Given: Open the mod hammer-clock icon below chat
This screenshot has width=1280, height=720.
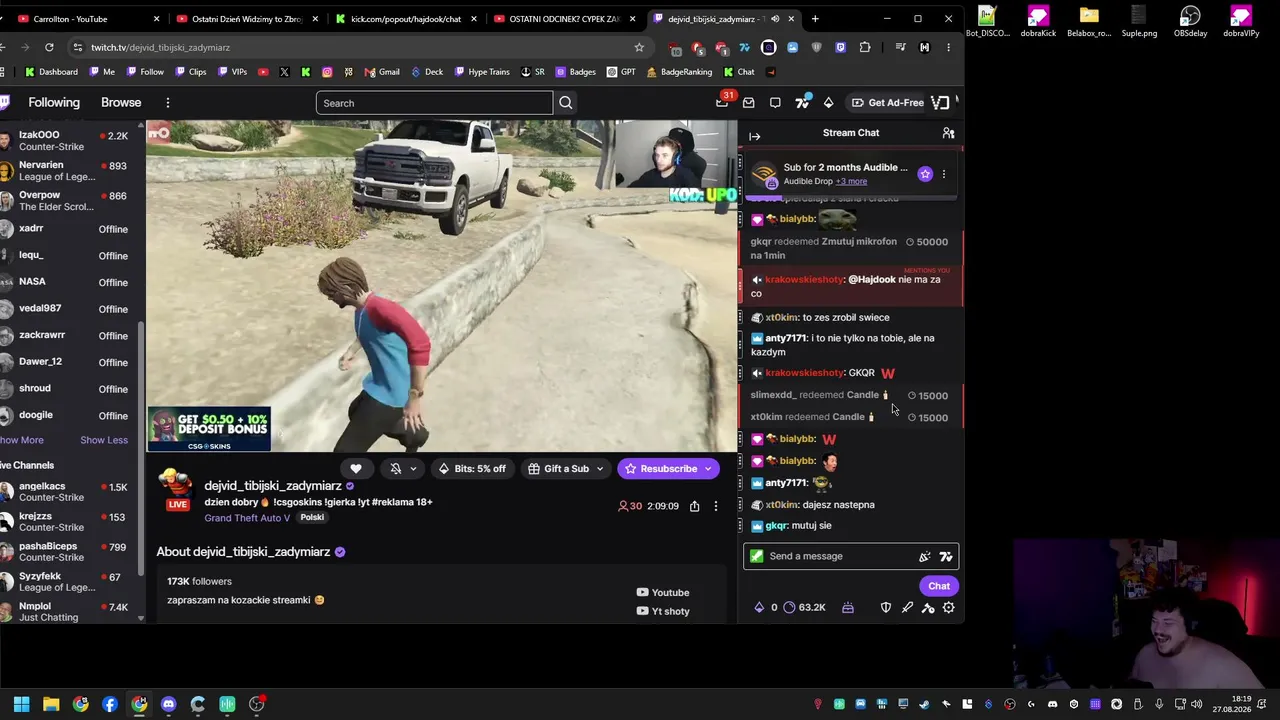Looking at the screenshot, I should (x=928, y=607).
